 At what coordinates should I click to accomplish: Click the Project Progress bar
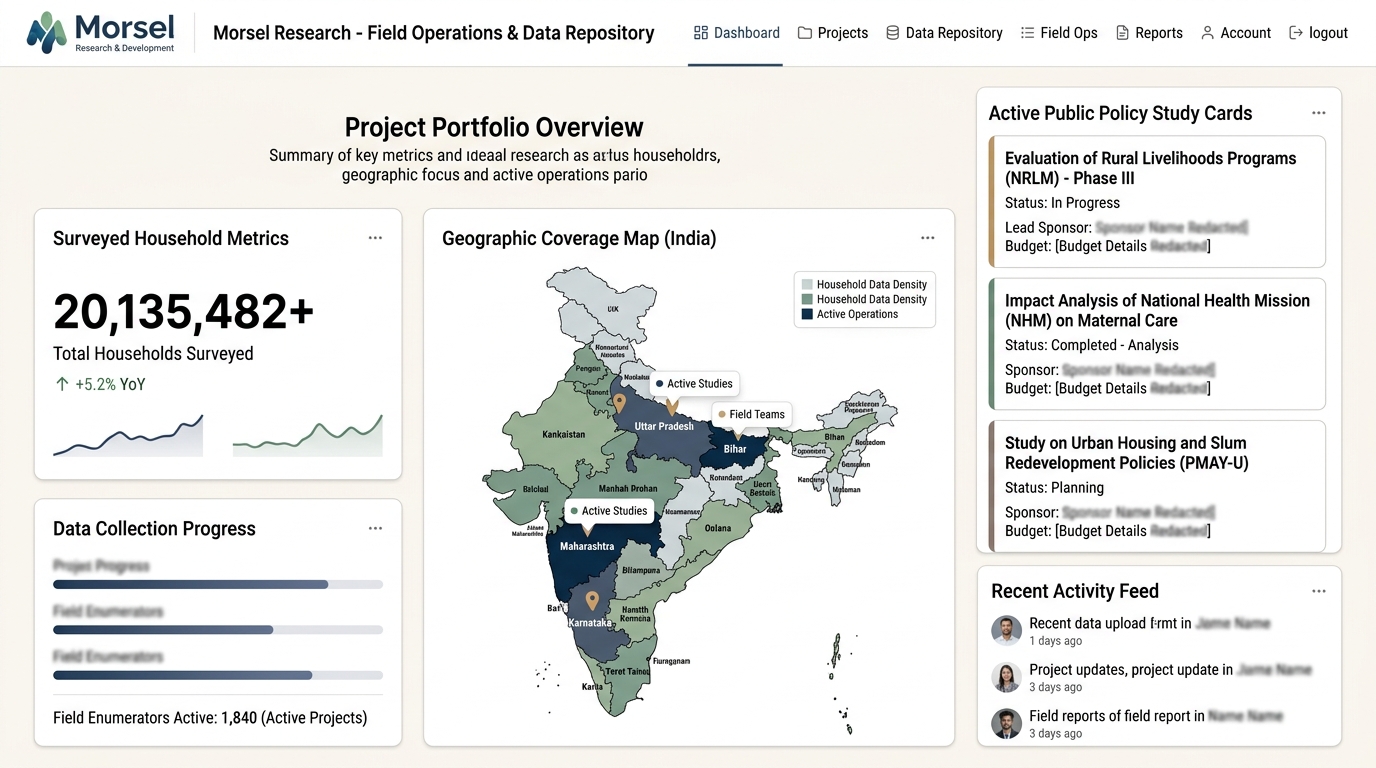(x=218, y=584)
